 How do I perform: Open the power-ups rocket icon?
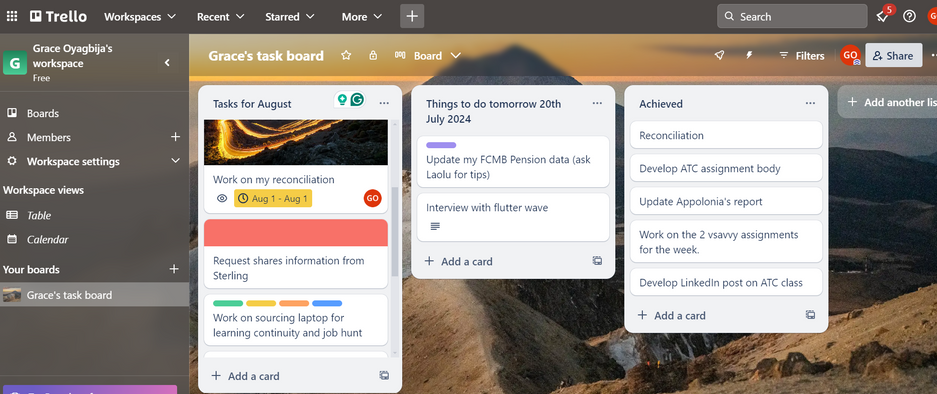719,56
